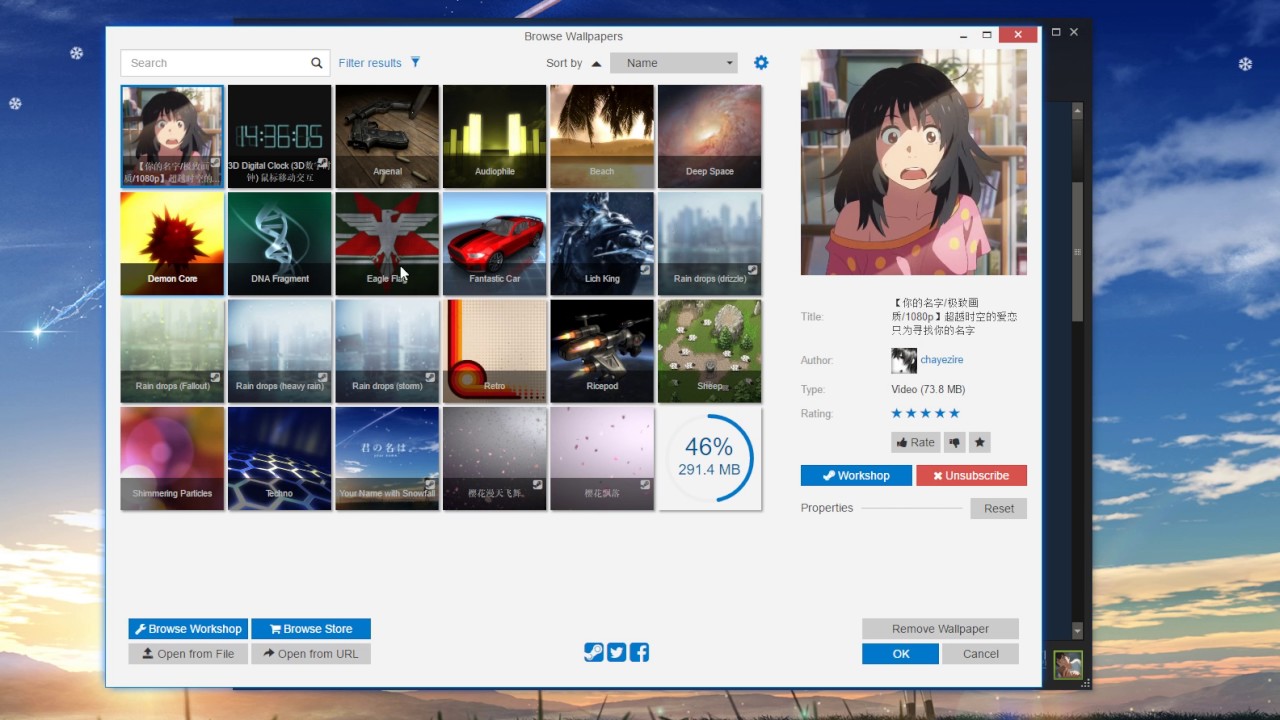Select the Deep Space wallpaper thumbnail

coord(709,136)
